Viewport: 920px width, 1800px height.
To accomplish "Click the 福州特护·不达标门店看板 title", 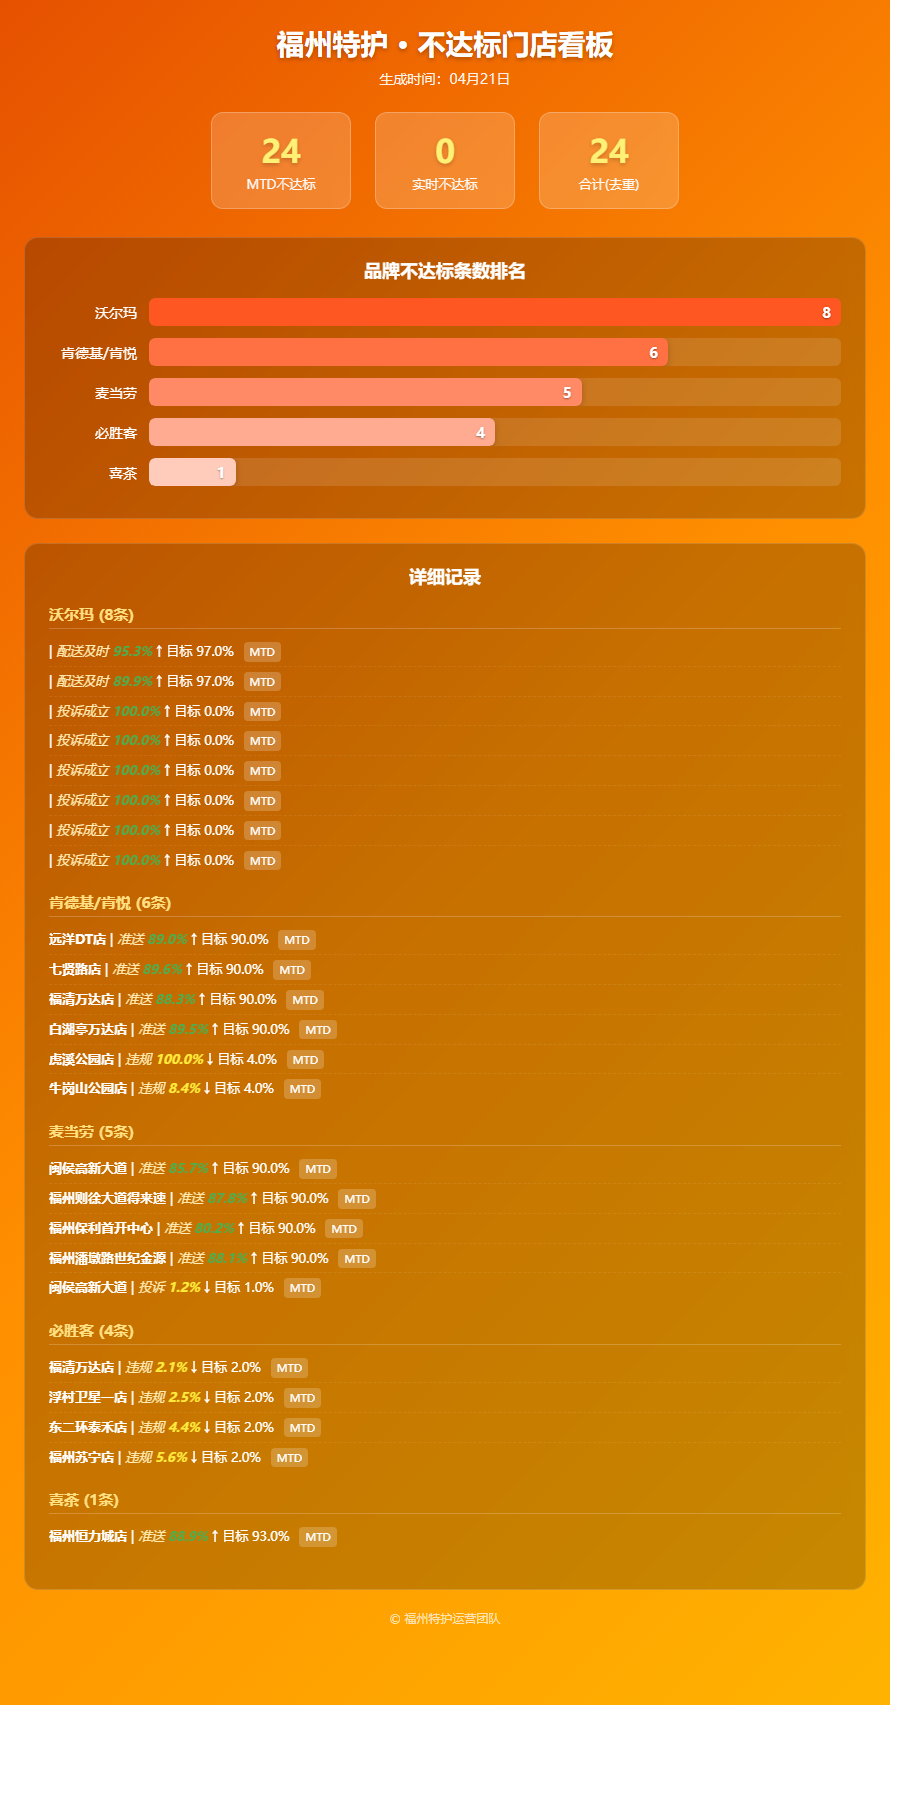I will tap(445, 45).
